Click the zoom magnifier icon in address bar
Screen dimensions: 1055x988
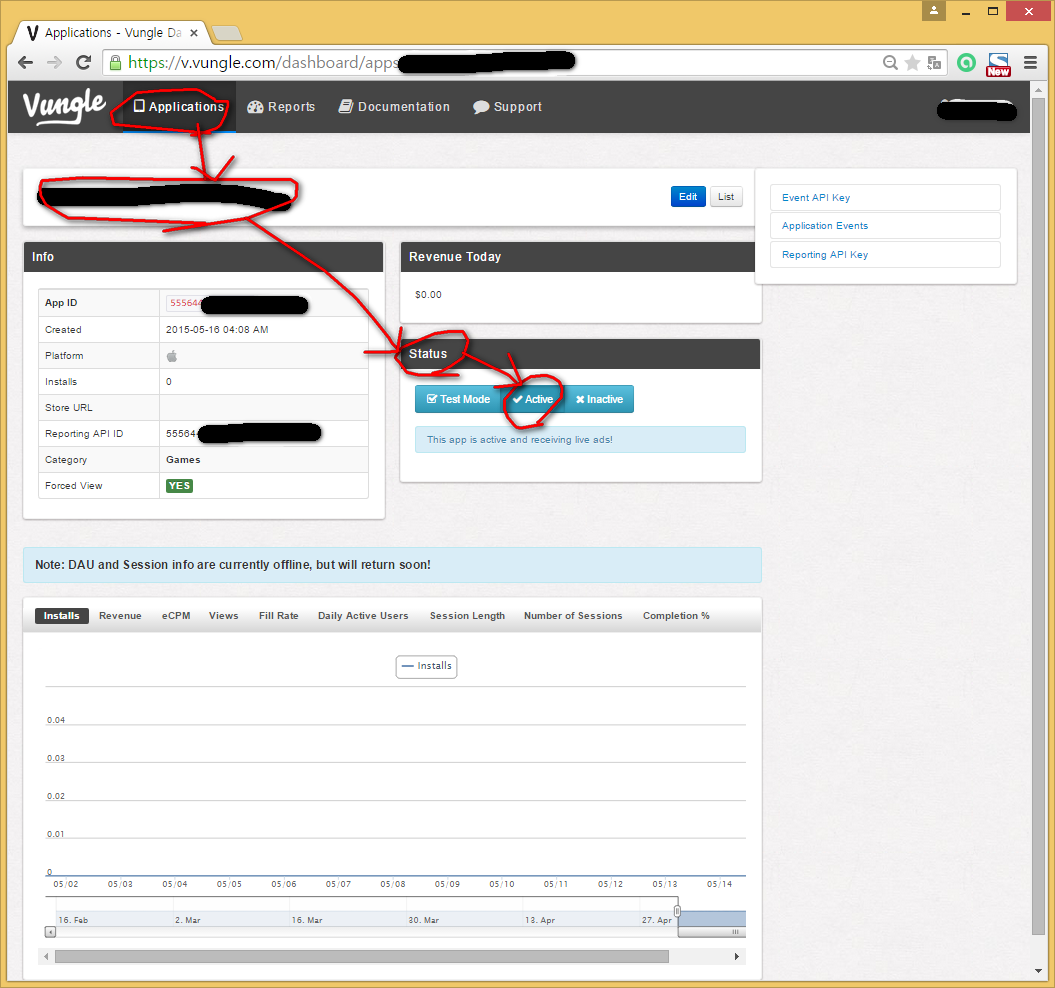pos(890,63)
